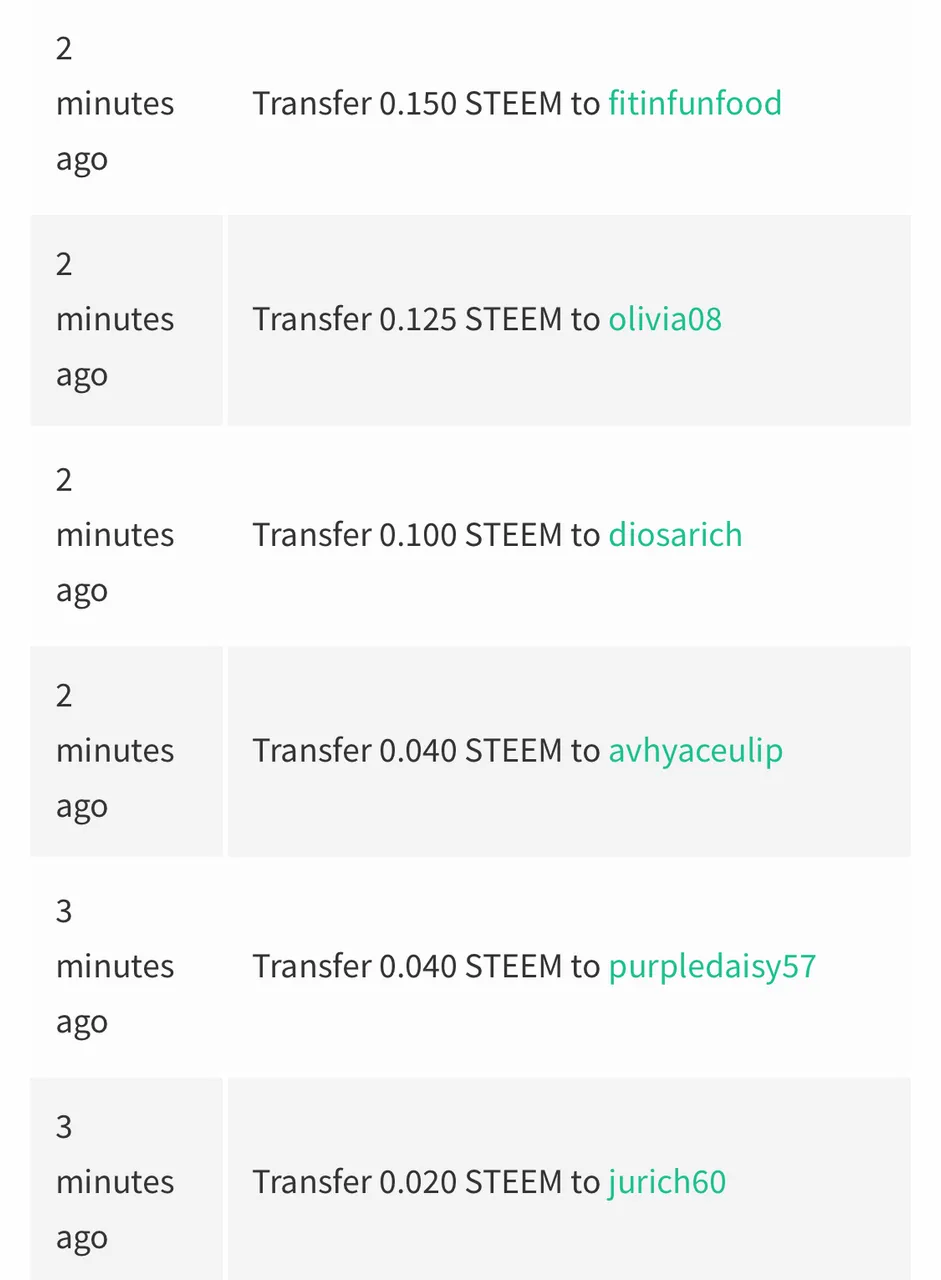The height and width of the screenshot is (1280, 941).
Task: Click the word Transfer in the jurich60 row
Action: (311, 1183)
